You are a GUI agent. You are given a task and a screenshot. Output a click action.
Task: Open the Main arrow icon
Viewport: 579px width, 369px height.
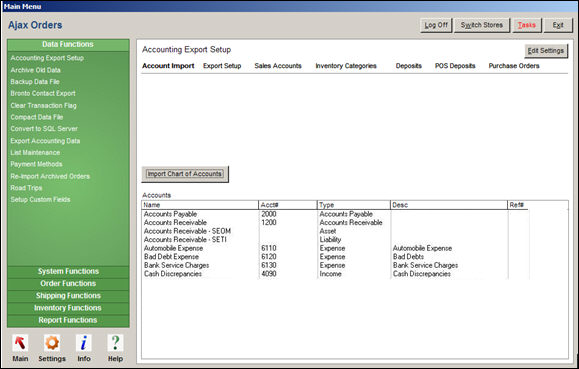(x=20, y=343)
